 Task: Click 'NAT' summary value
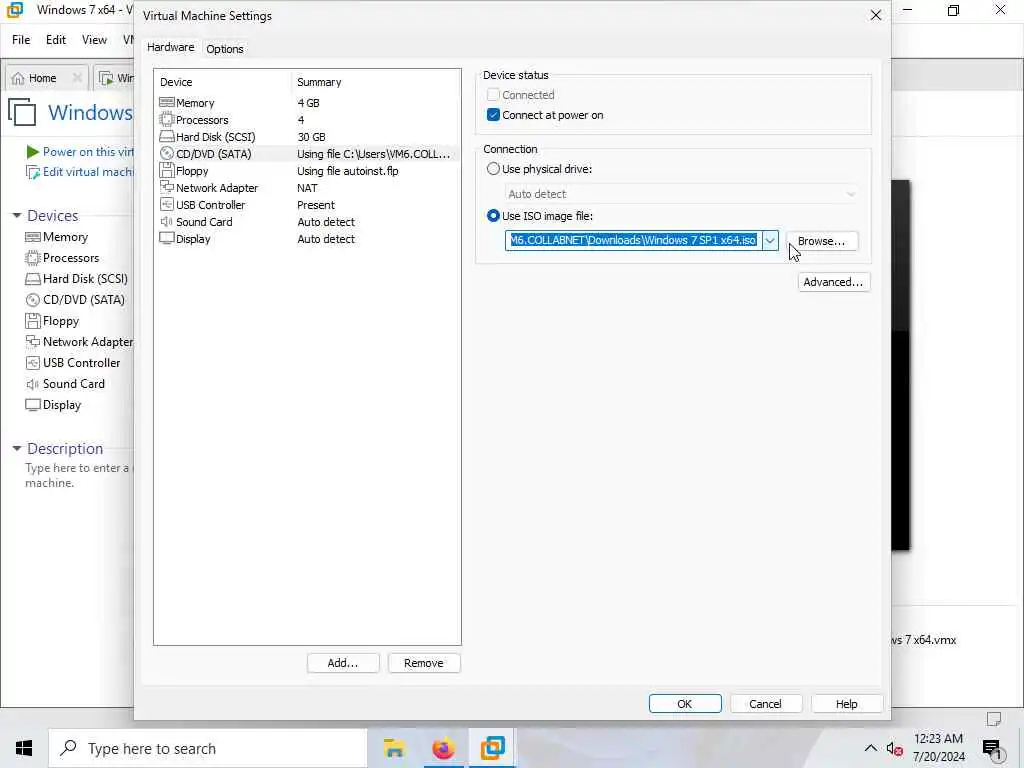pos(307,187)
